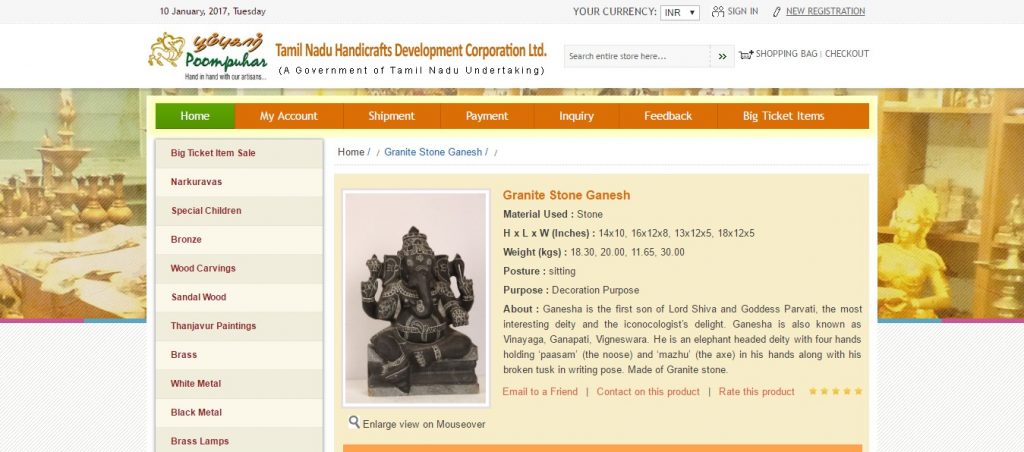Screen dimensions: 1024x452
Task: Click the Ganesh statue product image
Action: 416,298
